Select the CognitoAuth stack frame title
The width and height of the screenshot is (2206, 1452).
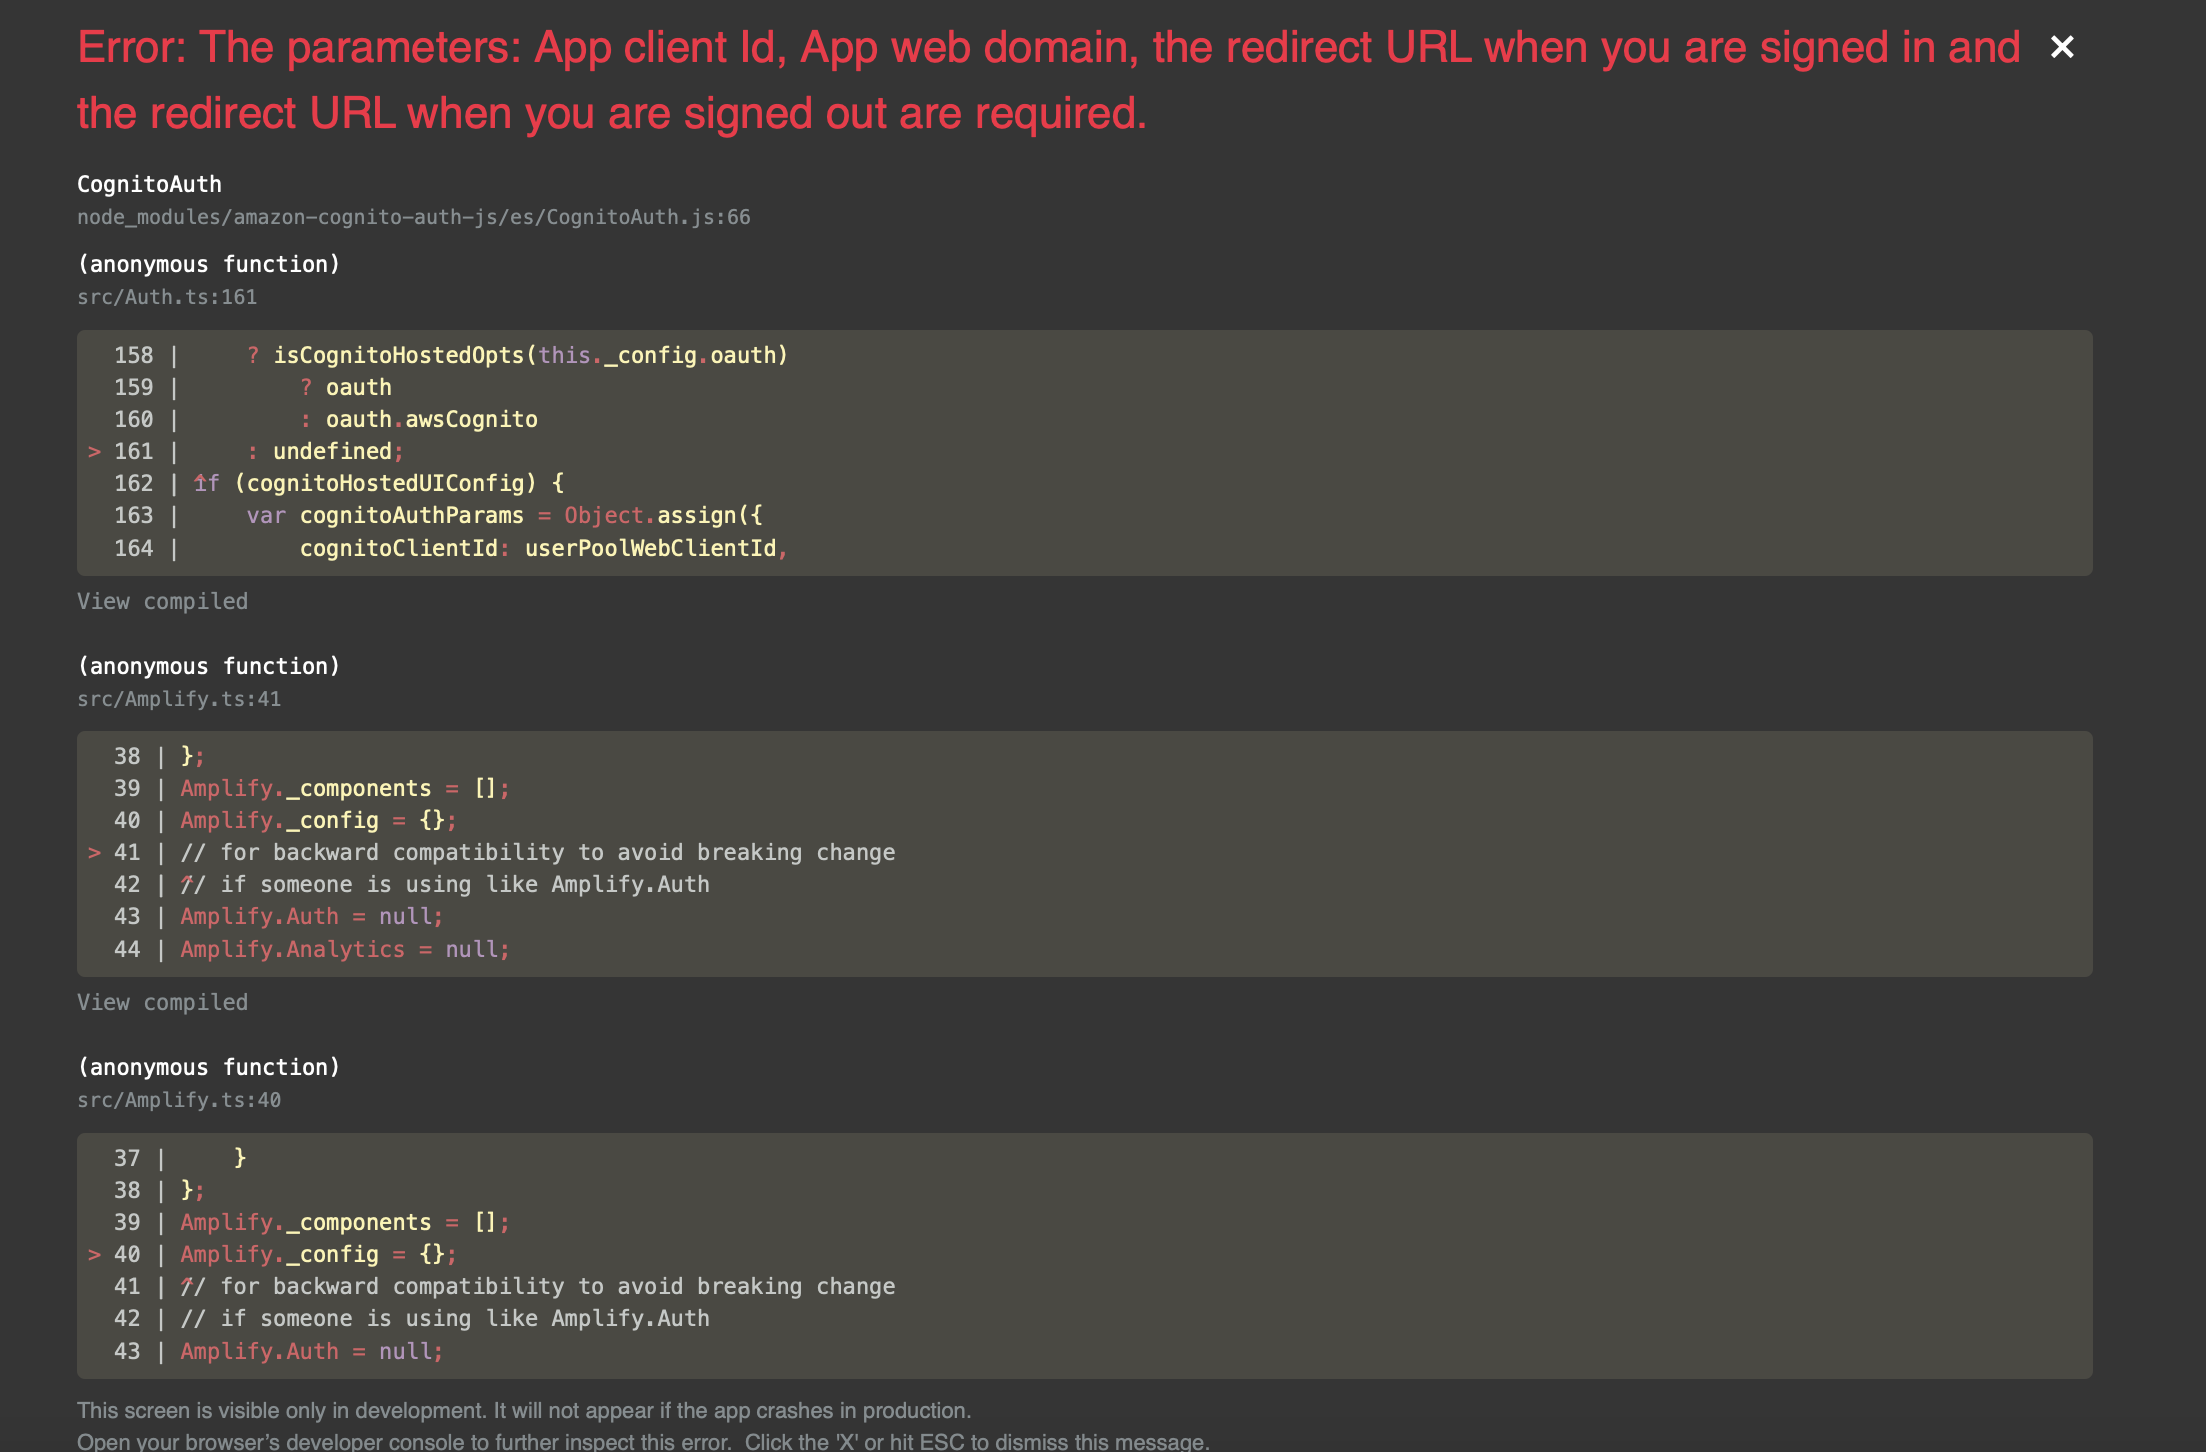(x=148, y=183)
